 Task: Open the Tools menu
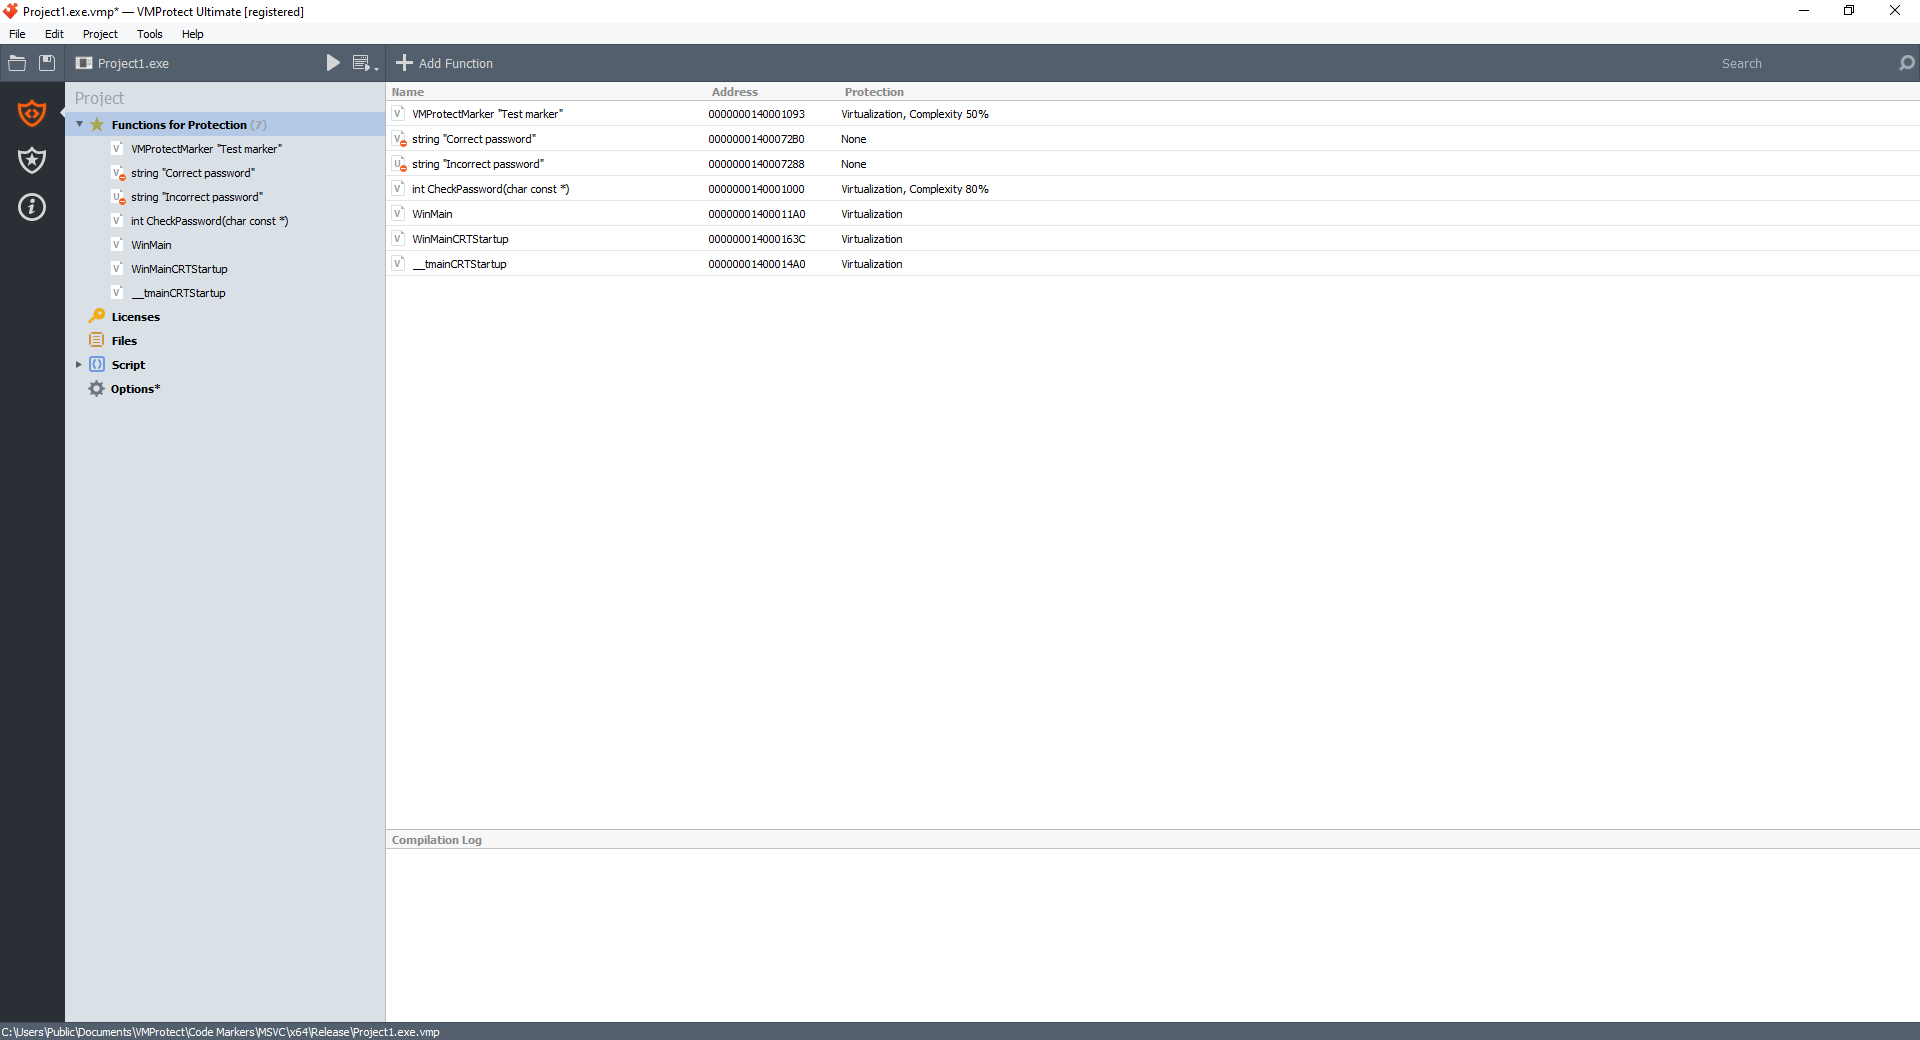(150, 34)
